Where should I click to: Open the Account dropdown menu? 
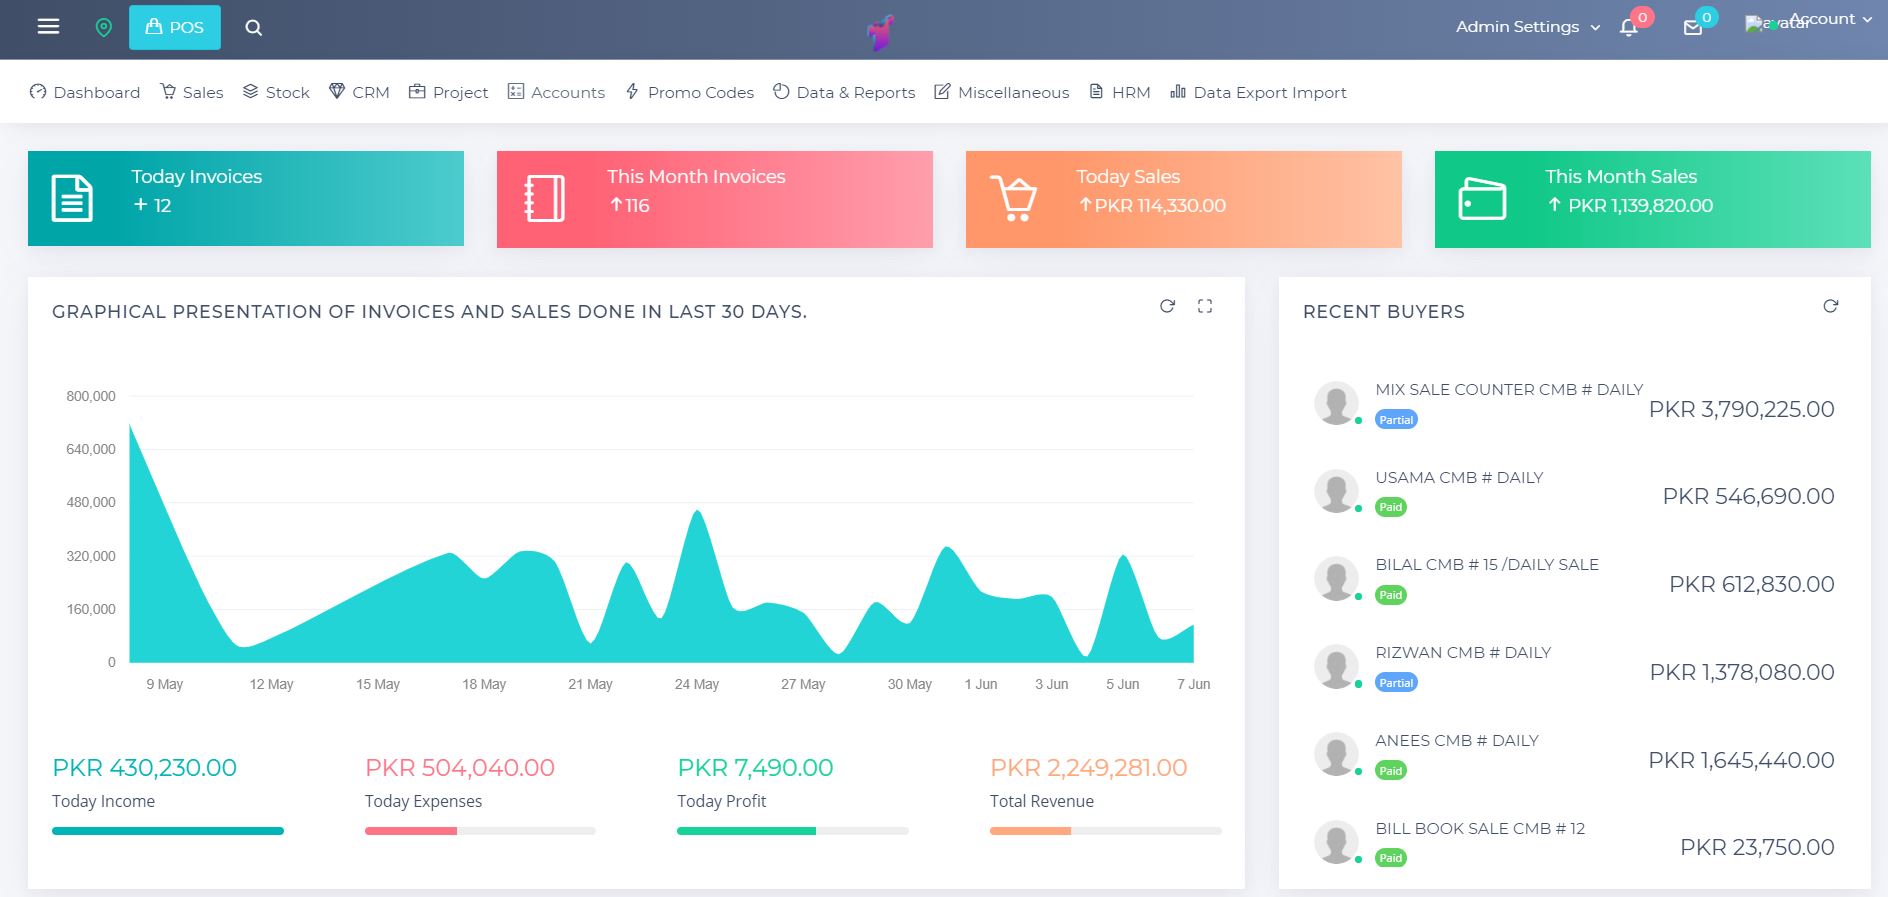coord(1830,19)
